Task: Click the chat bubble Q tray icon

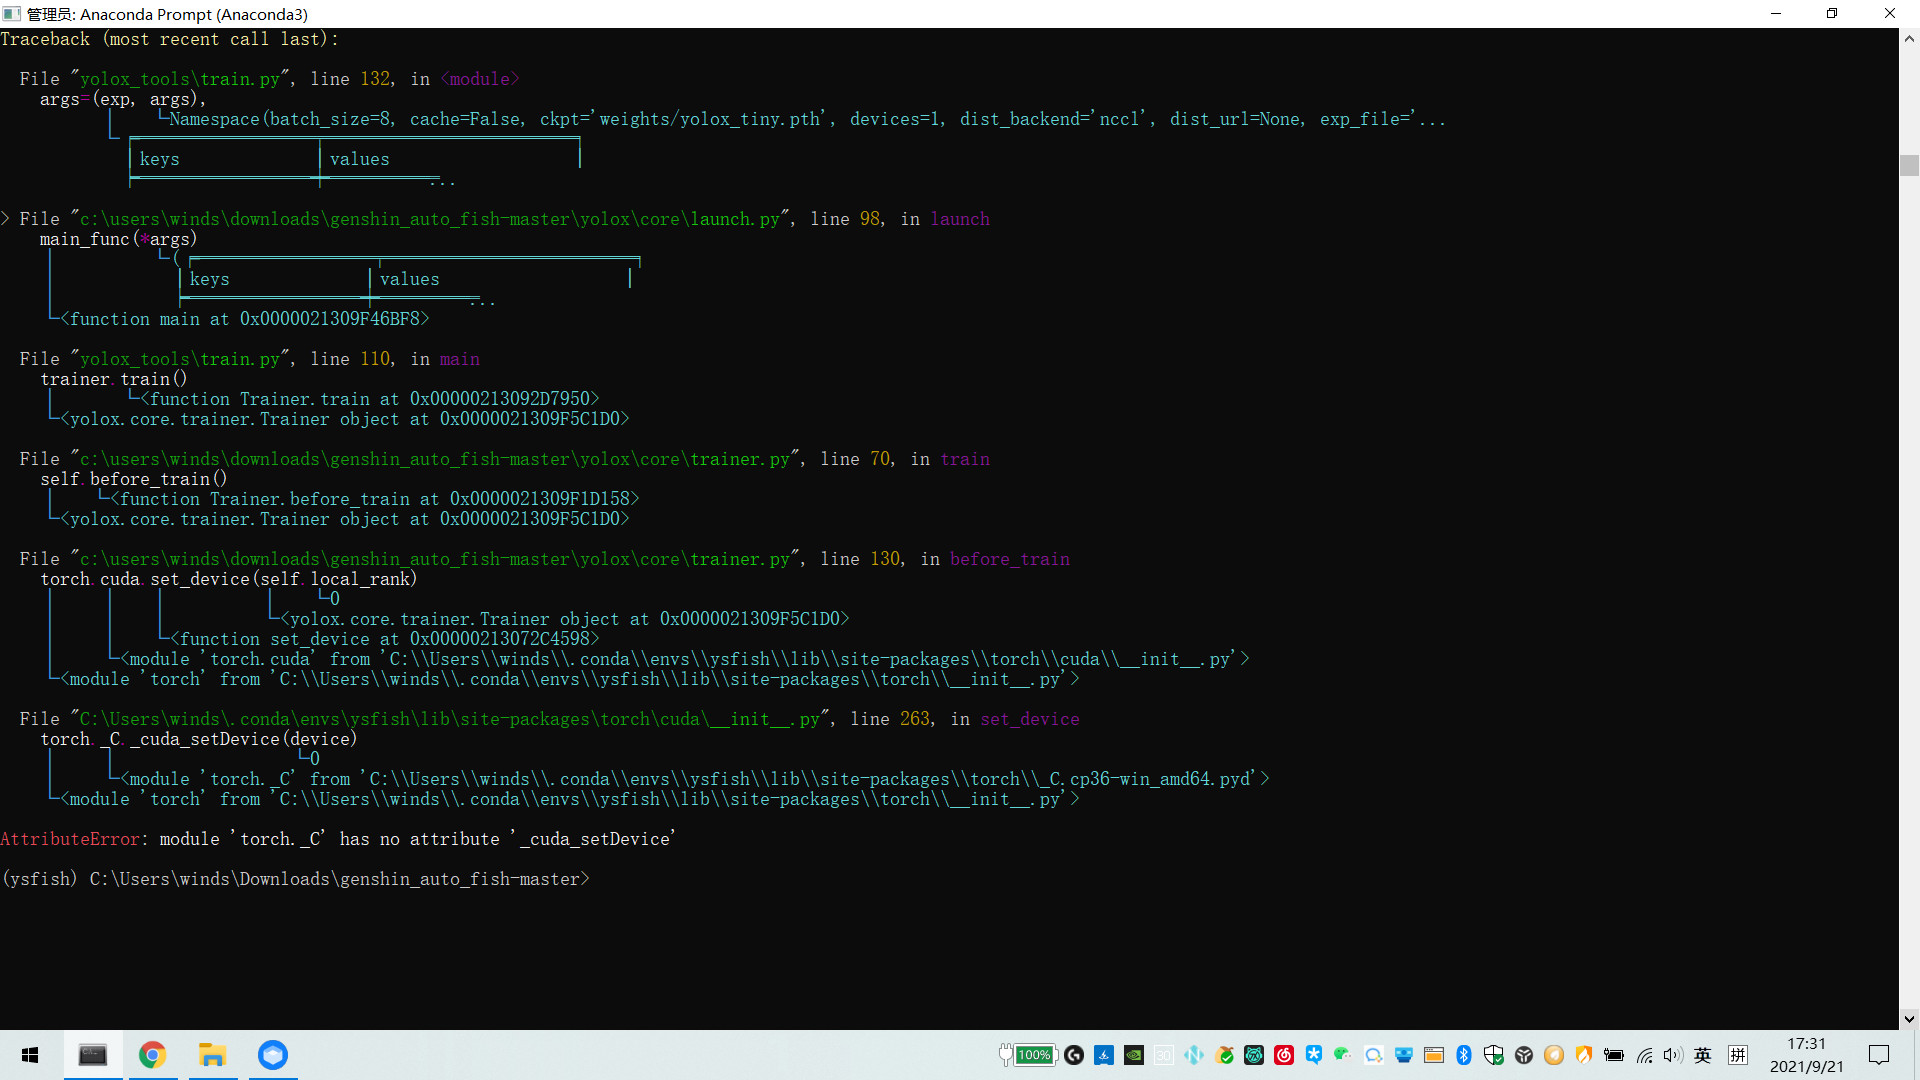Action: [x=1374, y=1055]
